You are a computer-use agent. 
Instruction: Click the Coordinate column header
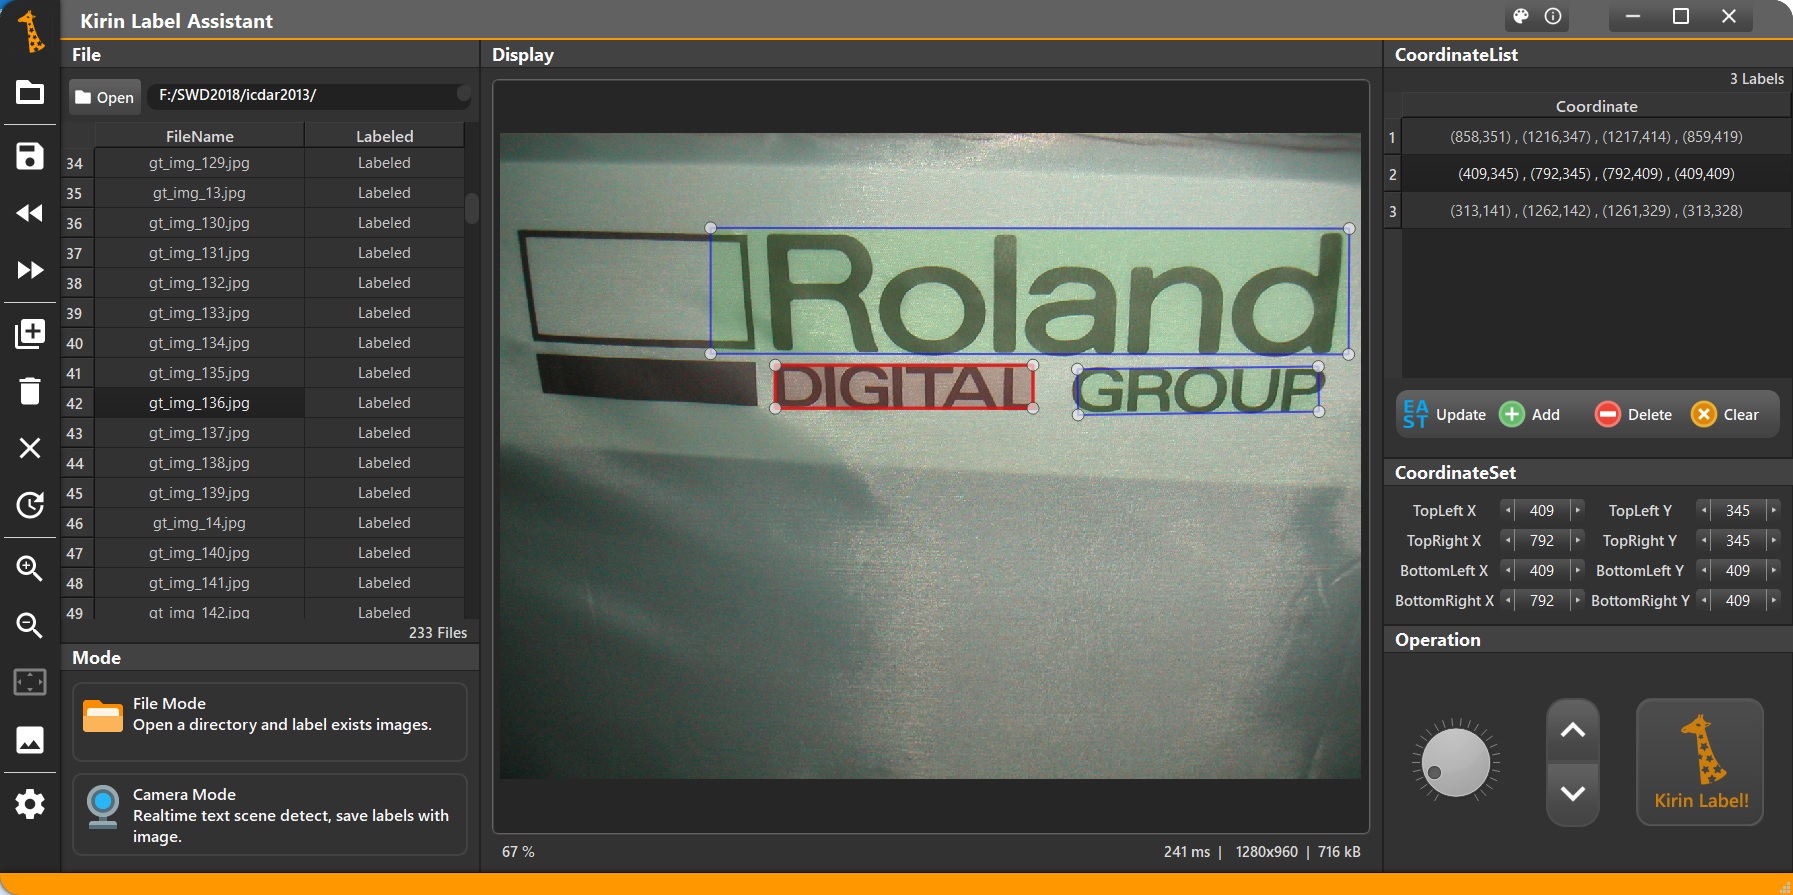1596,106
